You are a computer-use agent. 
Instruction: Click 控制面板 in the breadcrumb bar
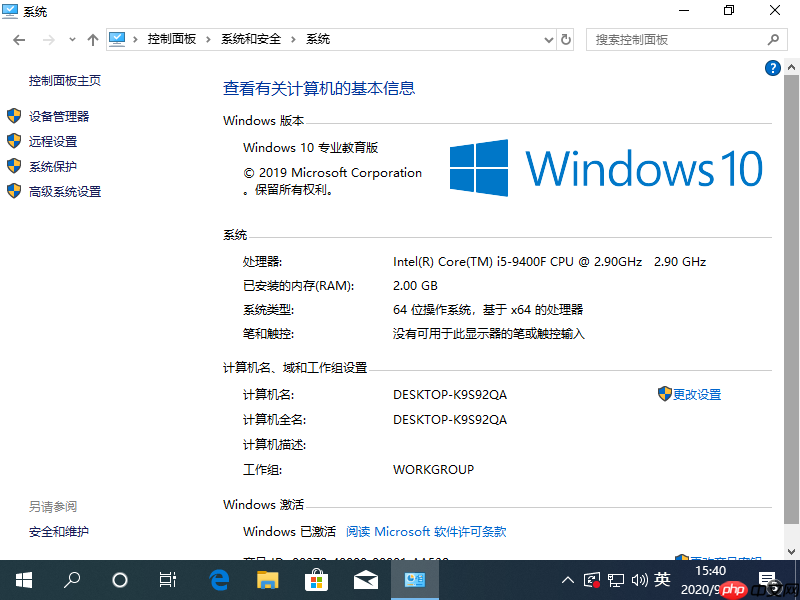tap(173, 39)
